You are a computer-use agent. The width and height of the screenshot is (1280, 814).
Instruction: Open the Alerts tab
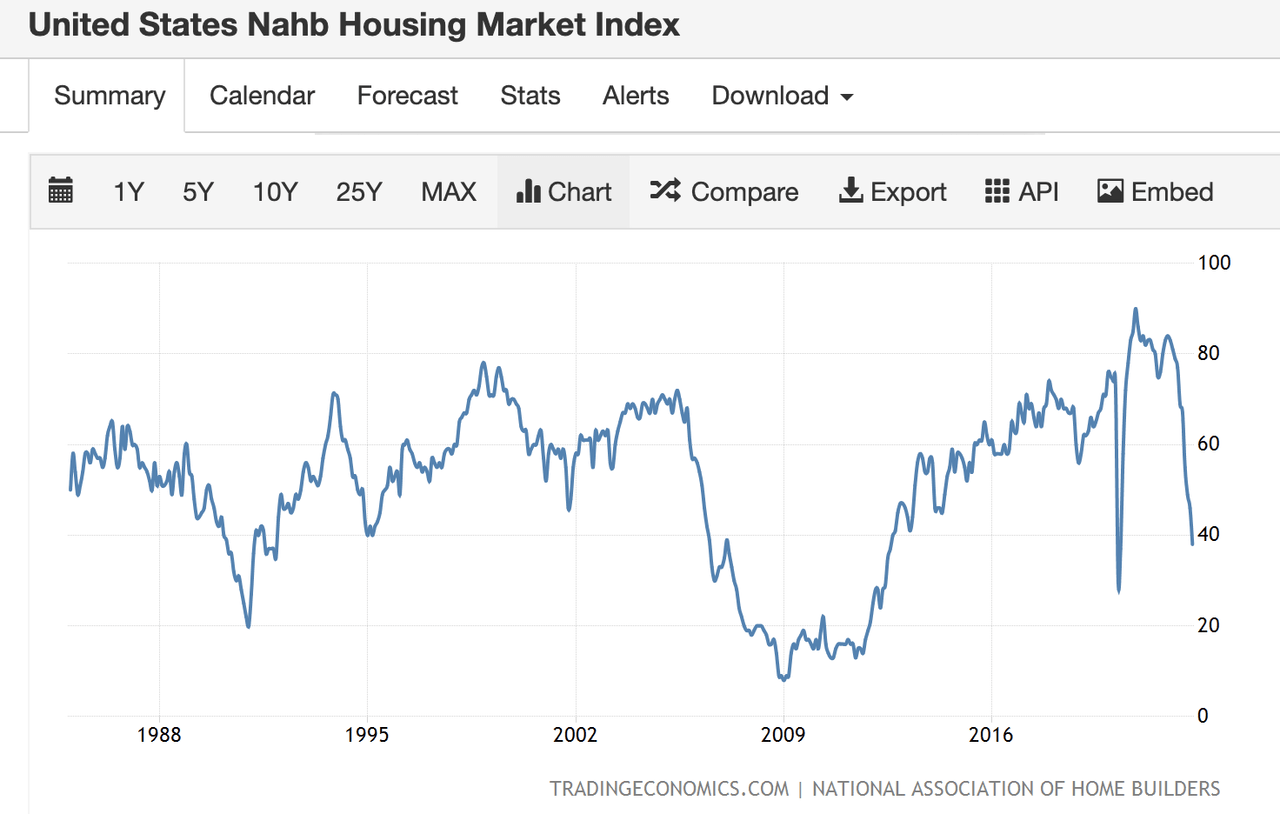(x=635, y=96)
